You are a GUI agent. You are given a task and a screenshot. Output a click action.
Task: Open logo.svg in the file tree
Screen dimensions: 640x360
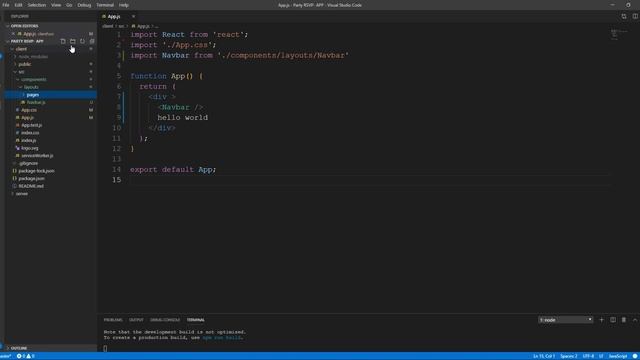[x=30, y=148]
